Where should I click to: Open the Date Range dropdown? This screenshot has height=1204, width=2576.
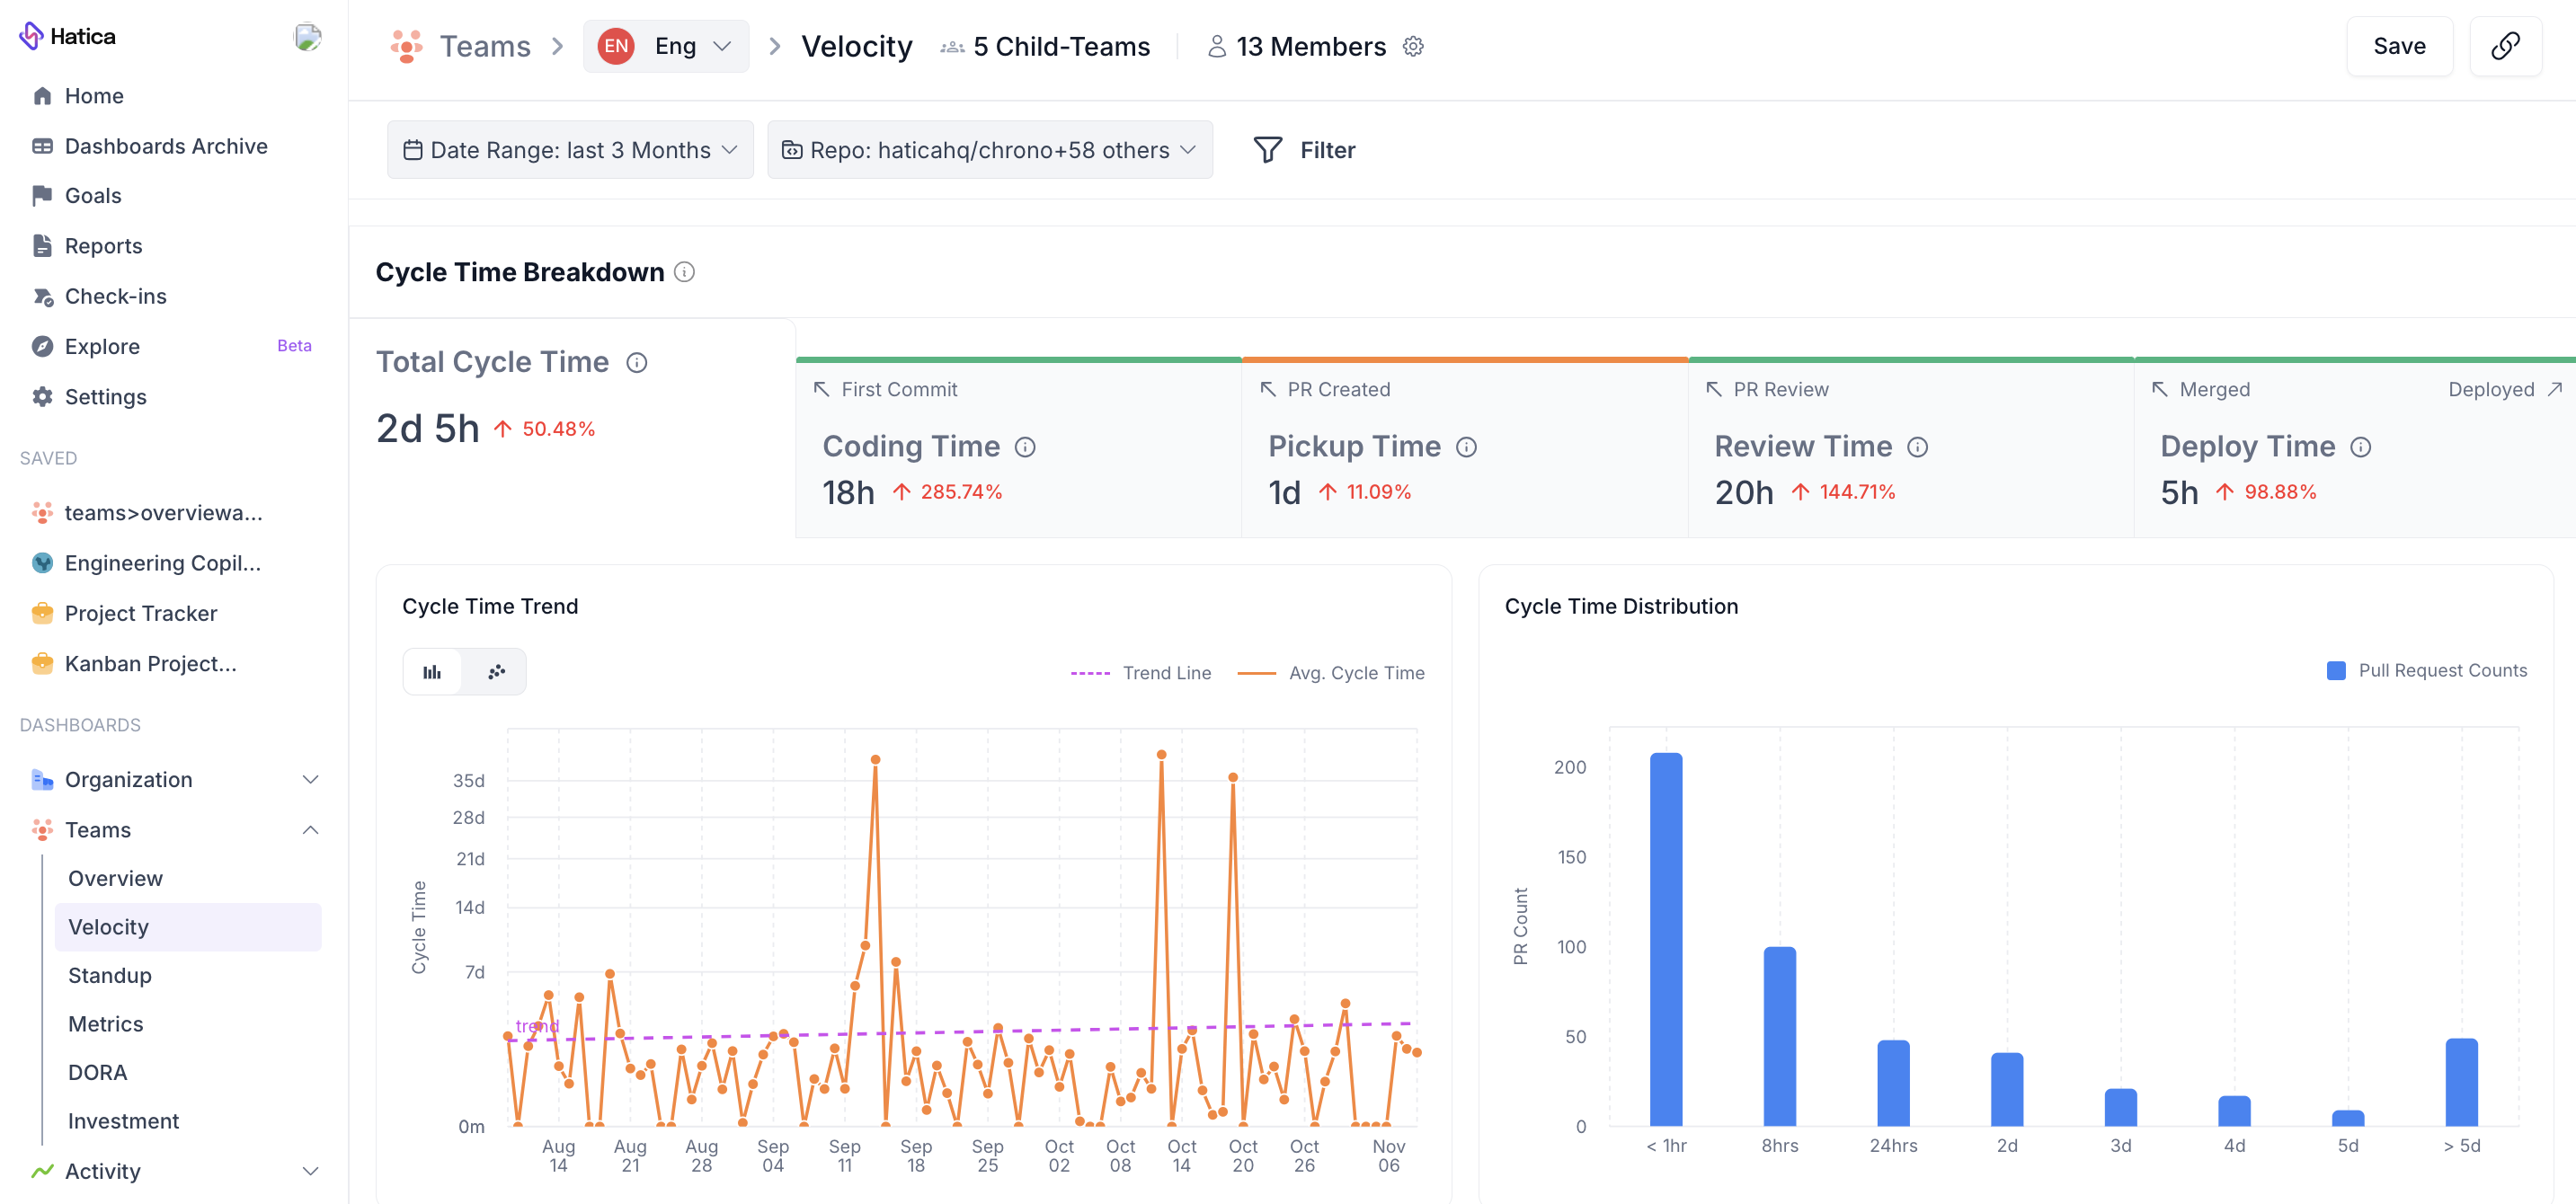click(x=570, y=150)
